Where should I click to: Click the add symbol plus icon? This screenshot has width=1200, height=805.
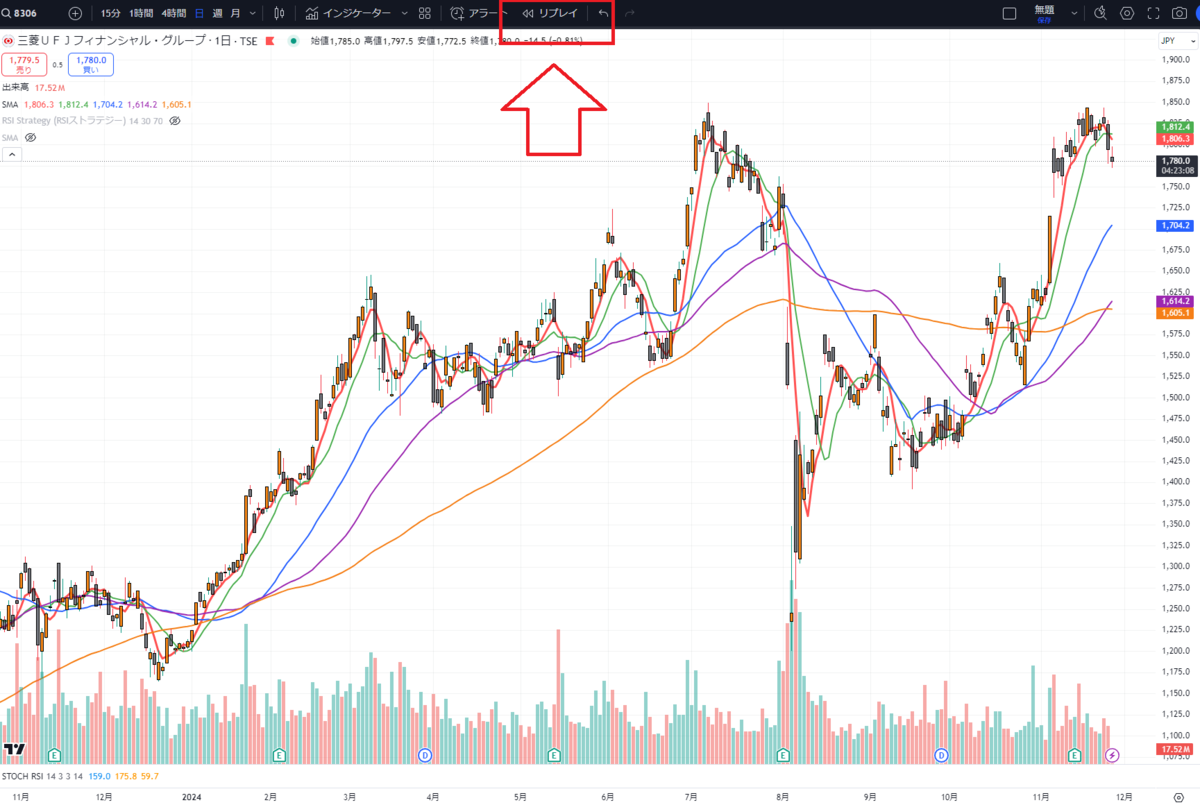75,13
